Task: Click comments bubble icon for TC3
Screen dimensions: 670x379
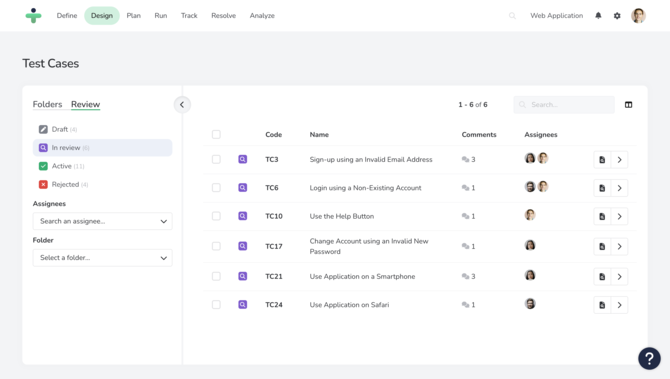Action: [x=465, y=159]
